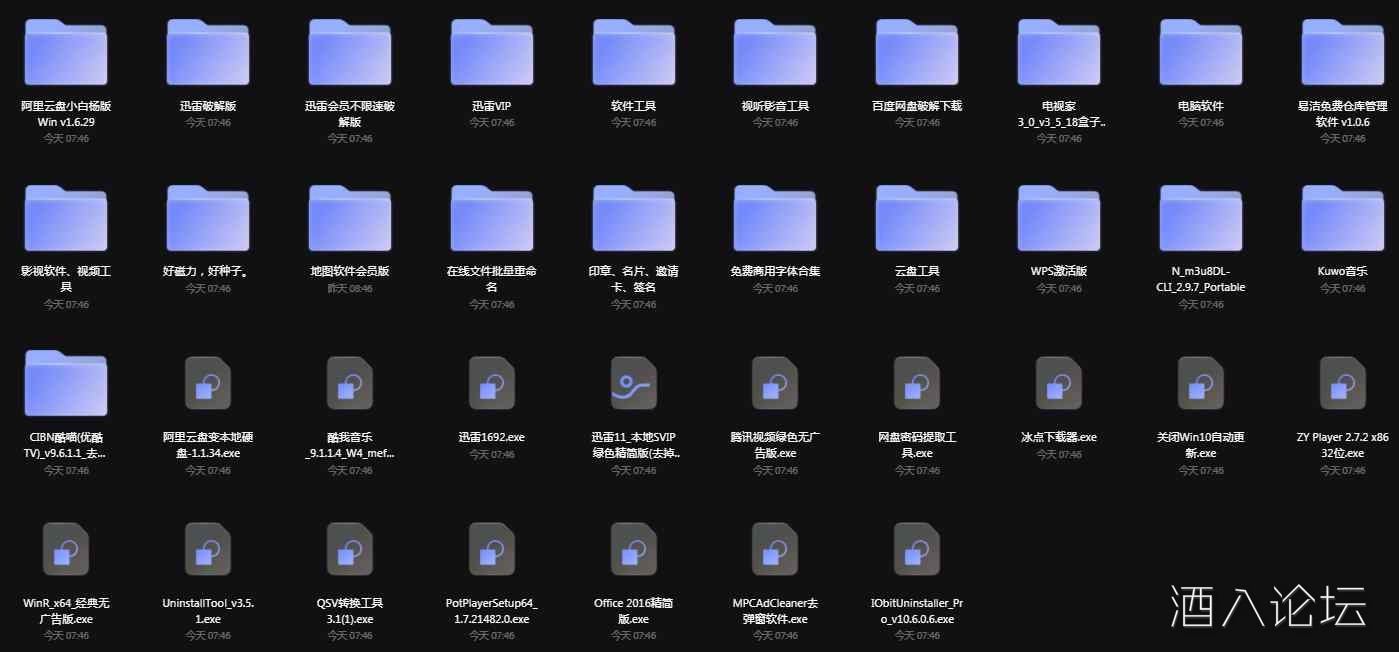The width and height of the screenshot is (1399, 652).
Task: Open the 阿里云盘小白羽版 Win v1.6.29 folder
Action: [65, 52]
